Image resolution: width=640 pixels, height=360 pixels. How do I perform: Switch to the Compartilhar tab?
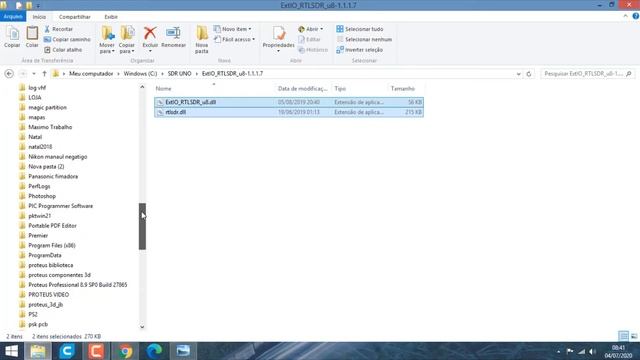pyautogui.click(x=75, y=17)
